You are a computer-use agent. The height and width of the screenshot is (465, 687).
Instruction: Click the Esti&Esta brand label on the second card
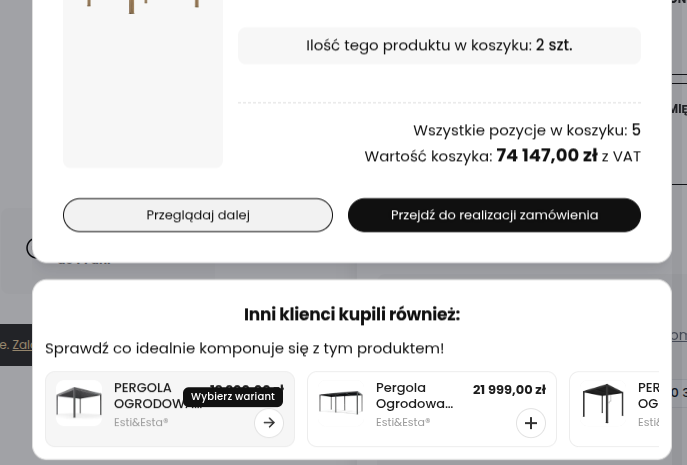(403, 422)
